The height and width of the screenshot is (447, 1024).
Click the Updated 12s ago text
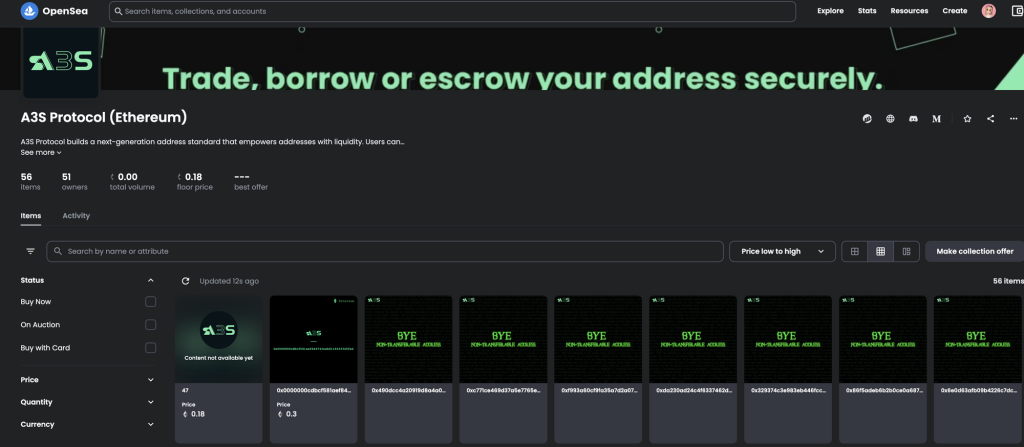(x=229, y=281)
